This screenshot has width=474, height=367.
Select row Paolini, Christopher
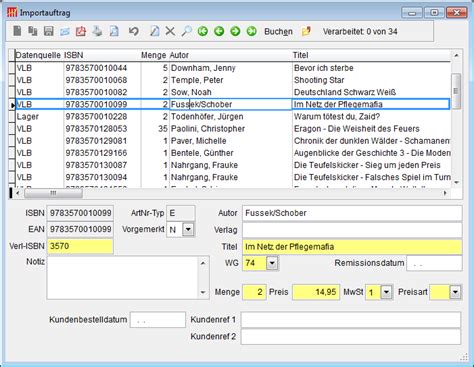[x=232, y=129]
